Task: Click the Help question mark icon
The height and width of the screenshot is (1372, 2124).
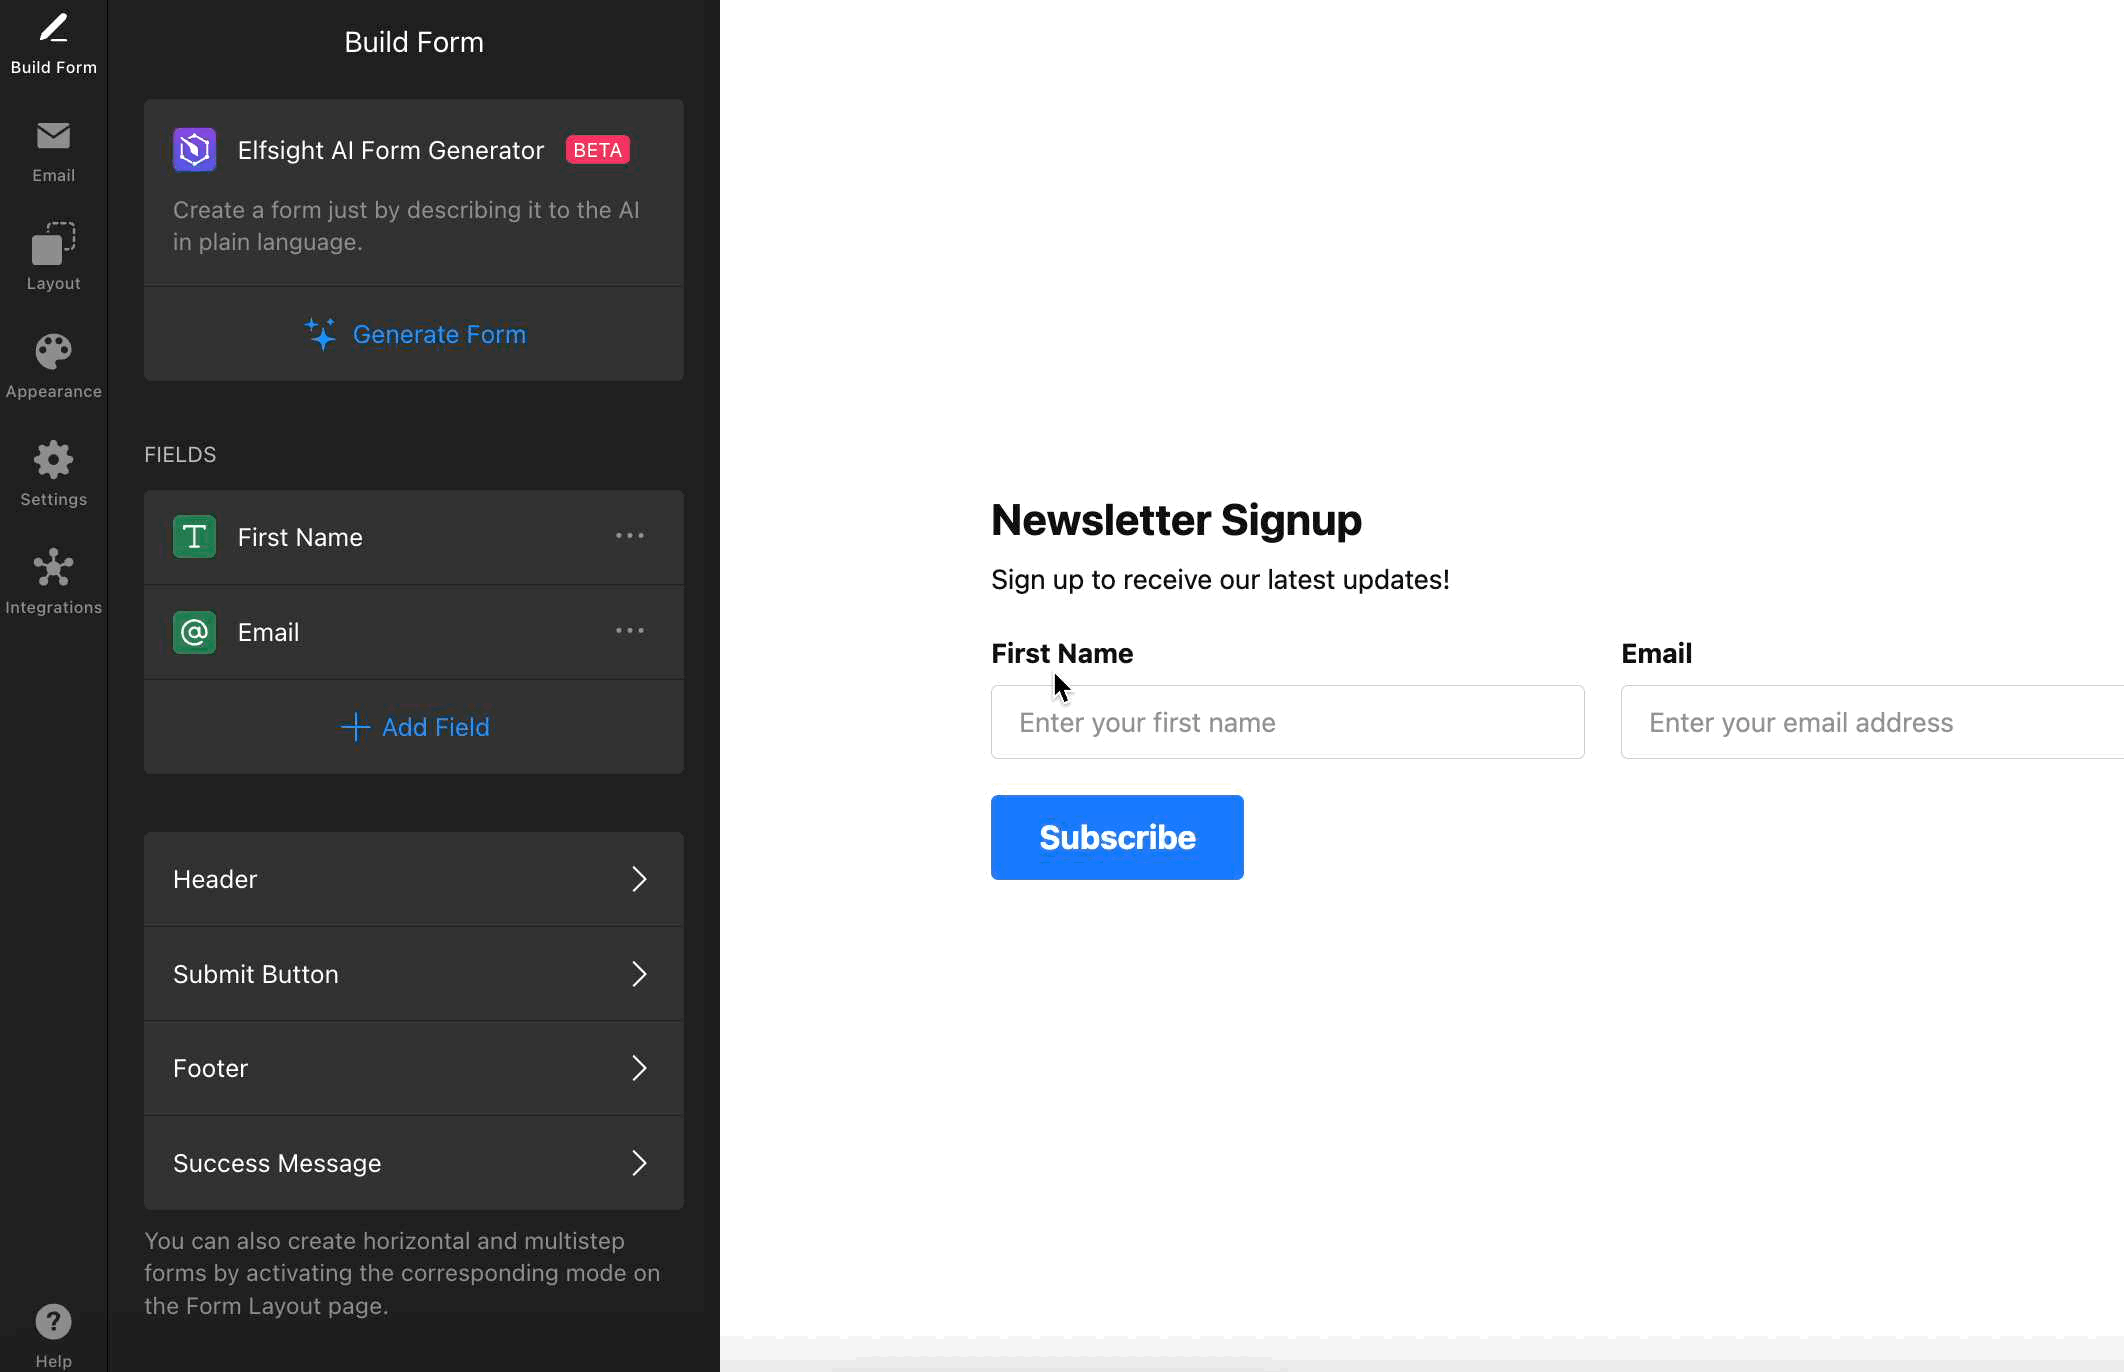Action: coord(53,1322)
